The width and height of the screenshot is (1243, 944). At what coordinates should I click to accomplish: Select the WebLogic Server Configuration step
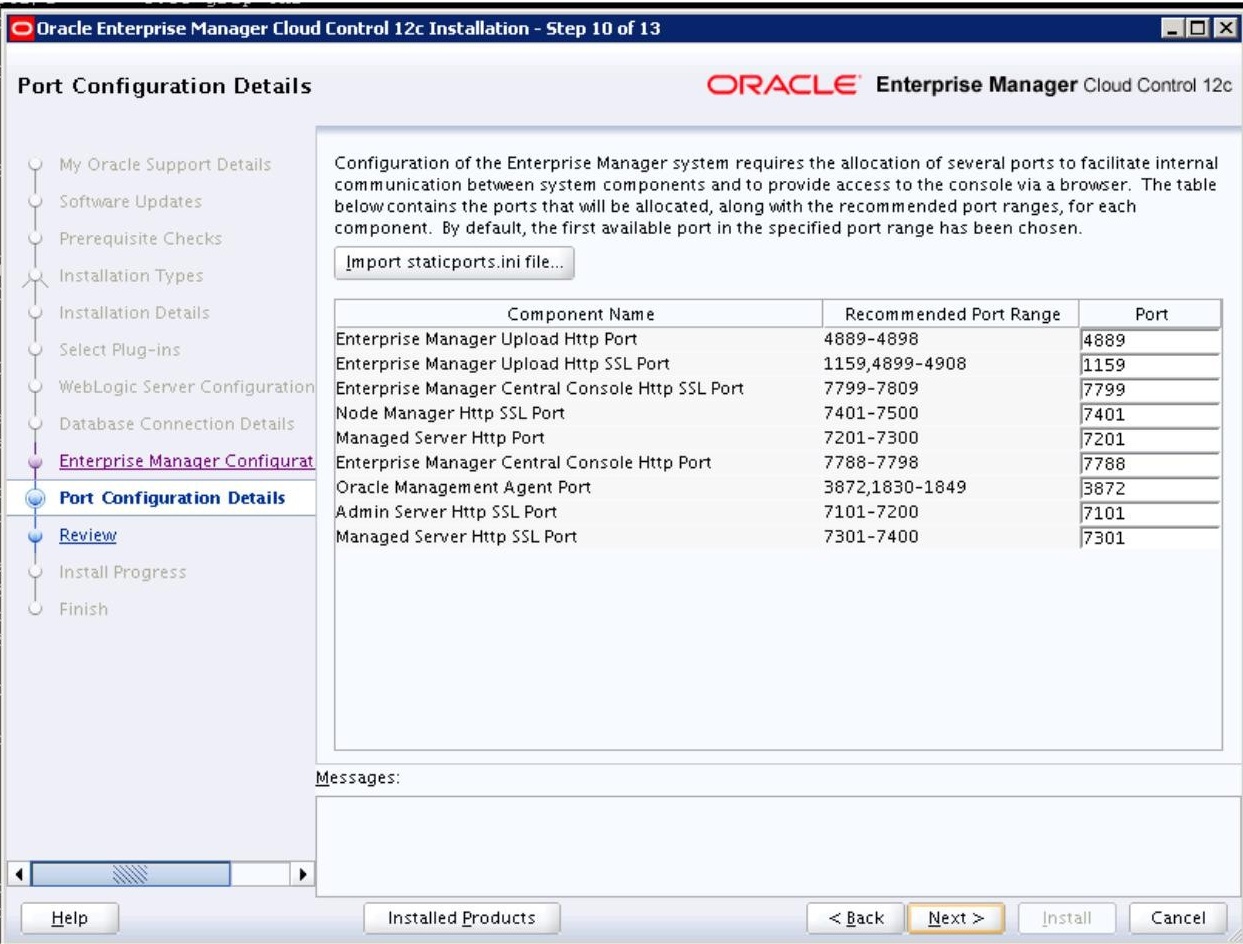(x=186, y=387)
